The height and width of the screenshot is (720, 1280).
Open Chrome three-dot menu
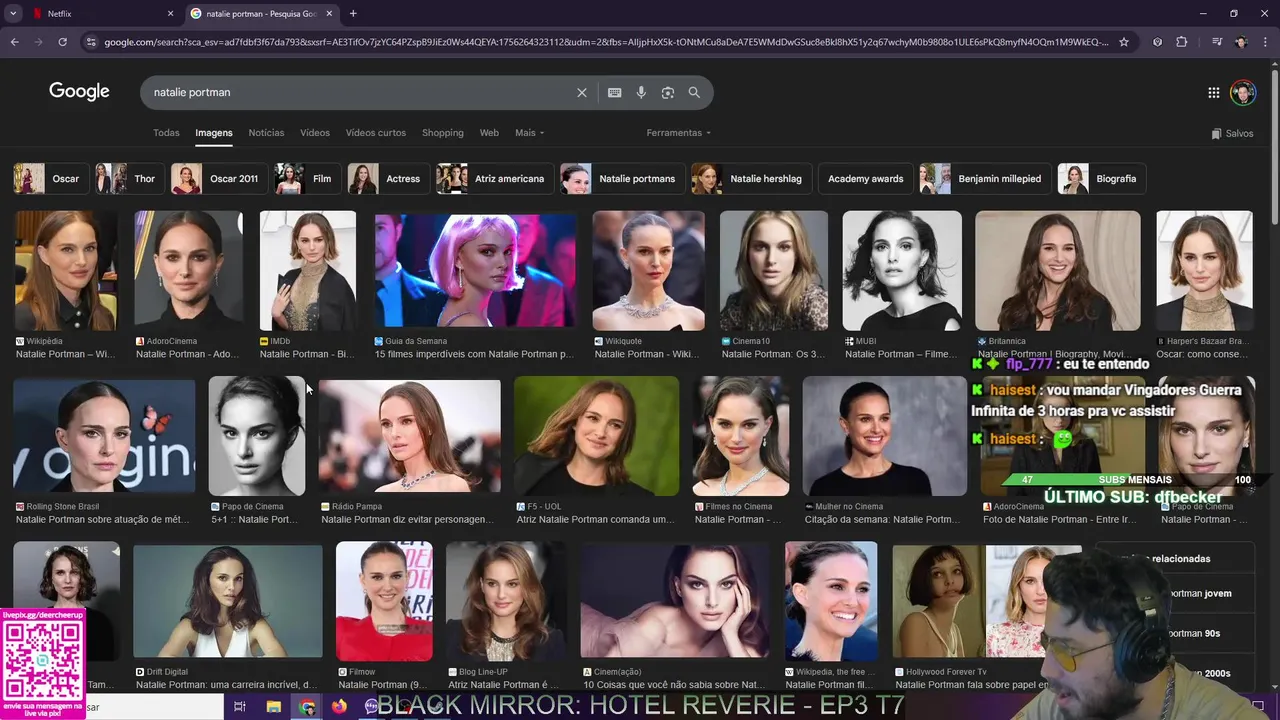click(1265, 42)
